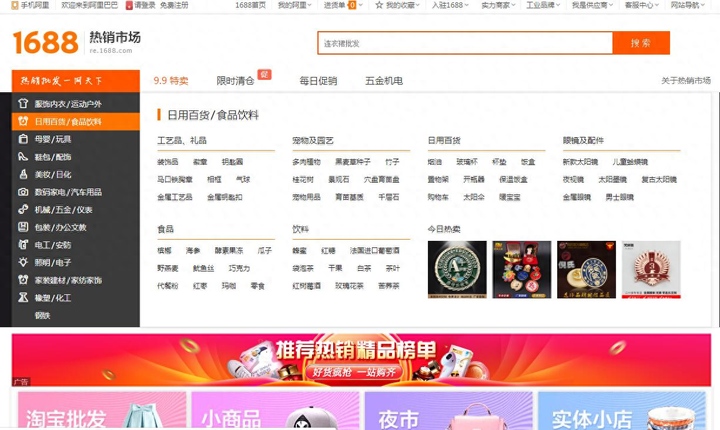This screenshot has height=430, width=720.
Task: Click the socket icon for 电工/安防
Action: click(x=23, y=244)
